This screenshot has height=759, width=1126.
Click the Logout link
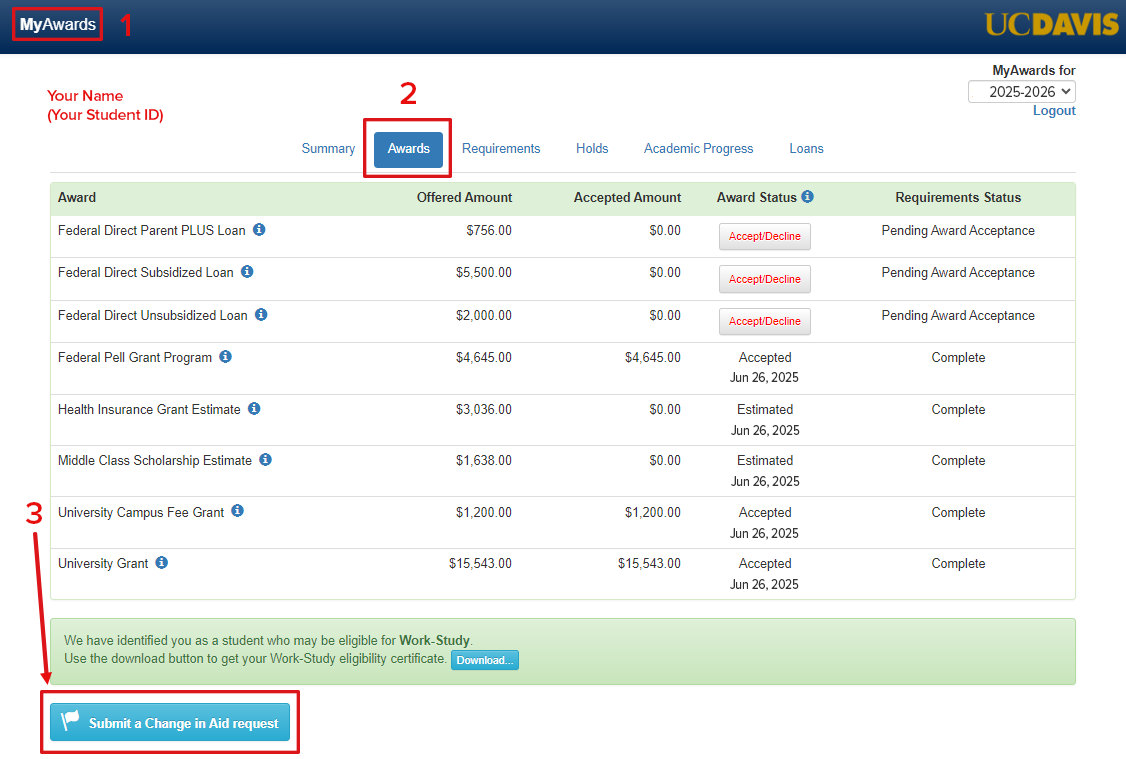click(x=1054, y=111)
